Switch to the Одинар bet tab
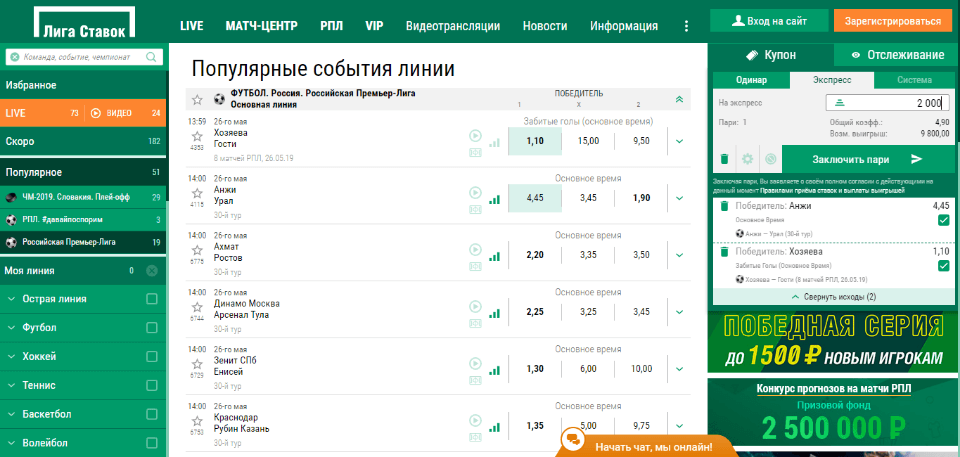 [751, 80]
